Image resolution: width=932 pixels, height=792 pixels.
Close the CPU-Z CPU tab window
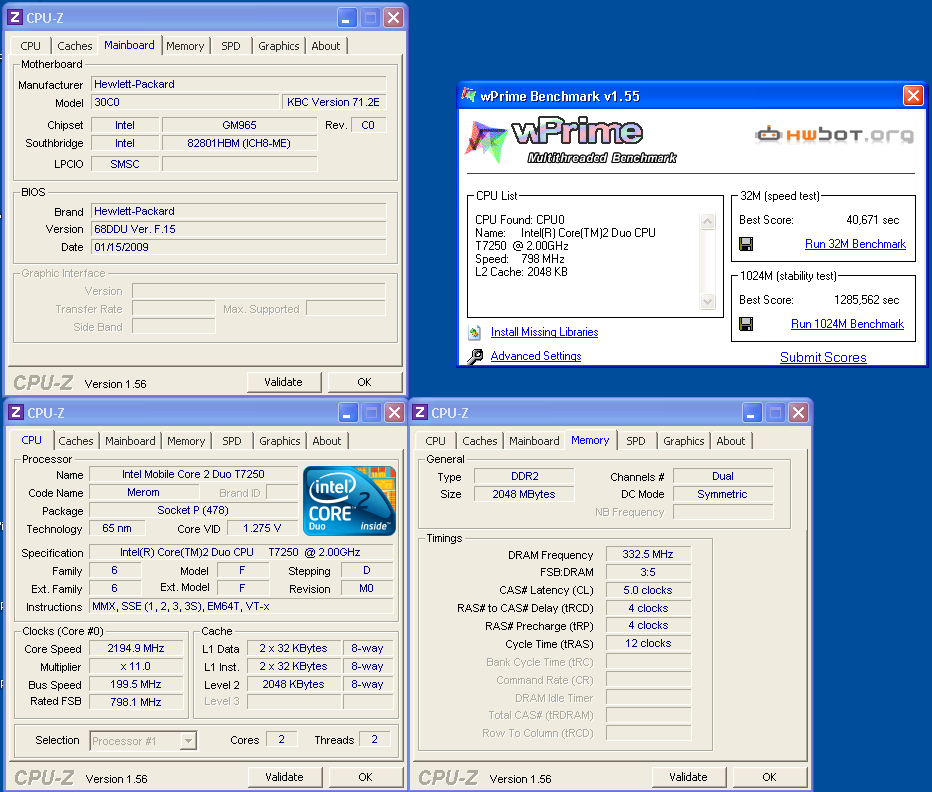click(x=394, y=413)
